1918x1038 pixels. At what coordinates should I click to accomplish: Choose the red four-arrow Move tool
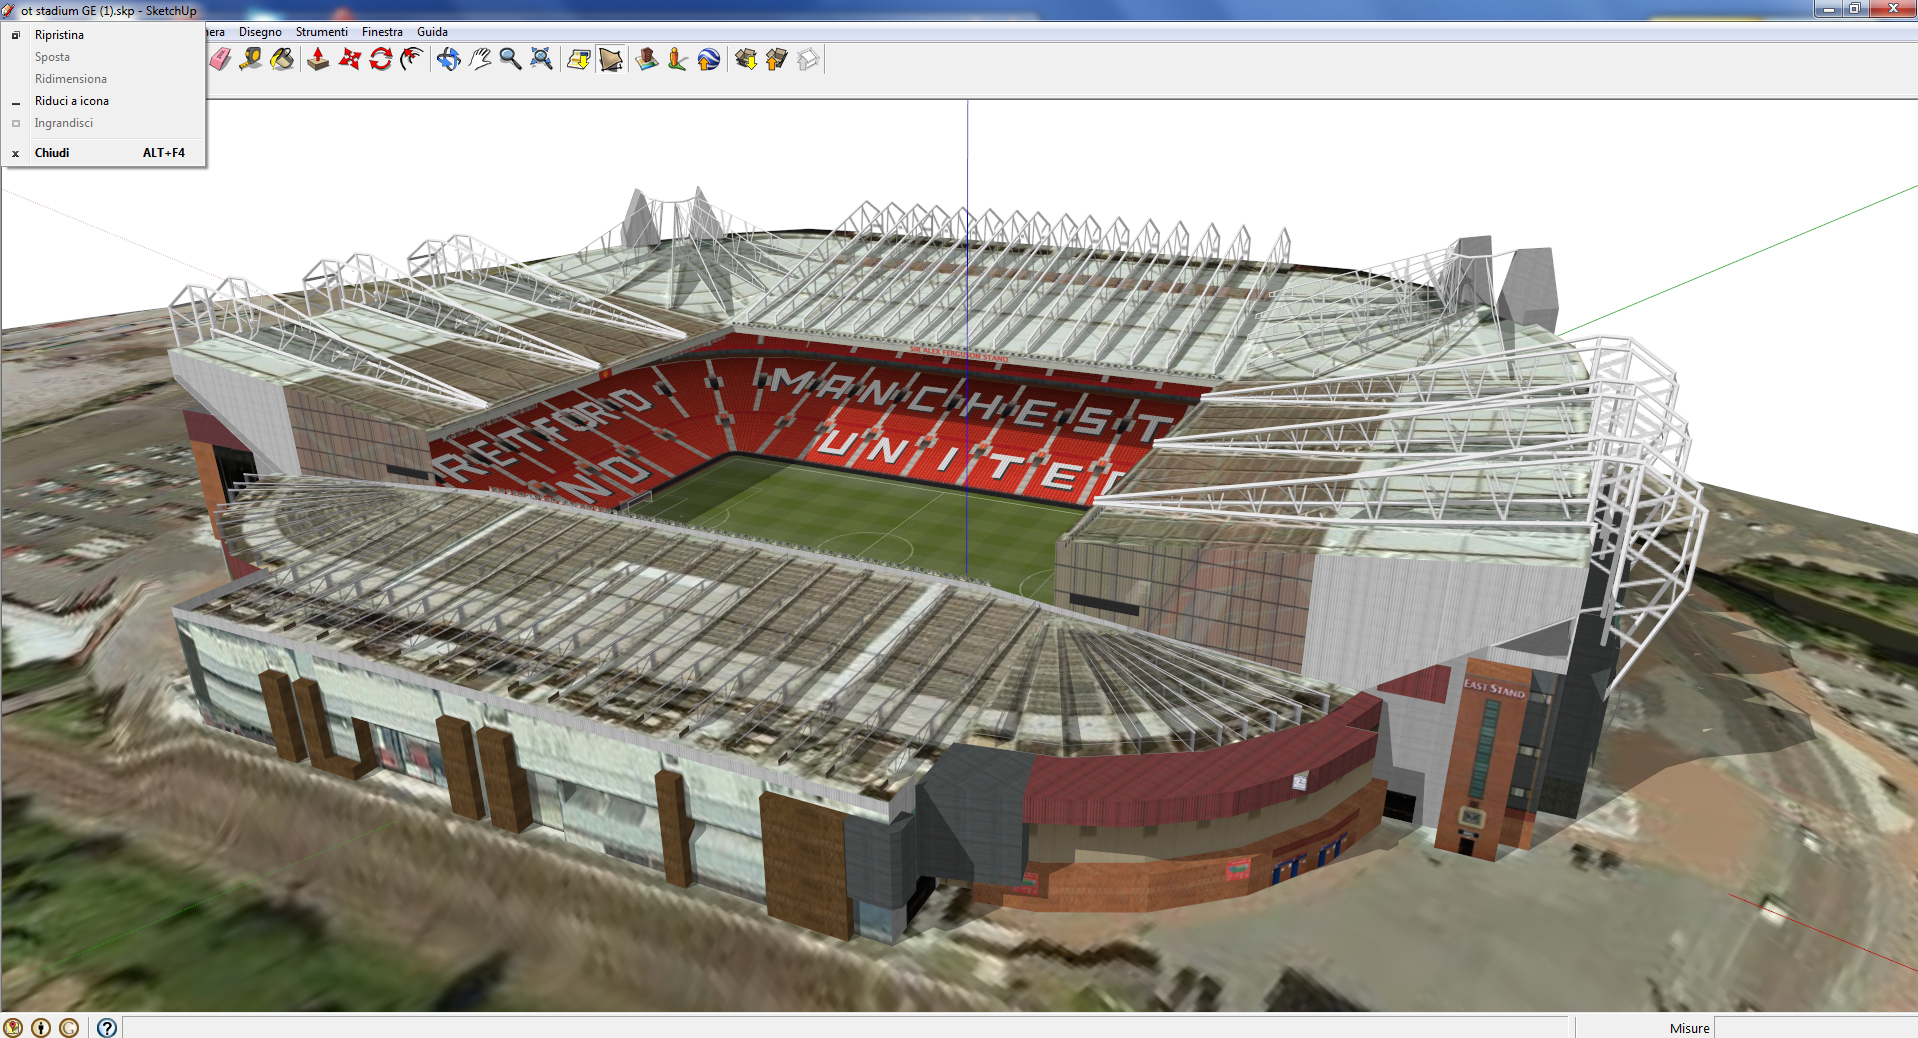click(x=349, y=60)
